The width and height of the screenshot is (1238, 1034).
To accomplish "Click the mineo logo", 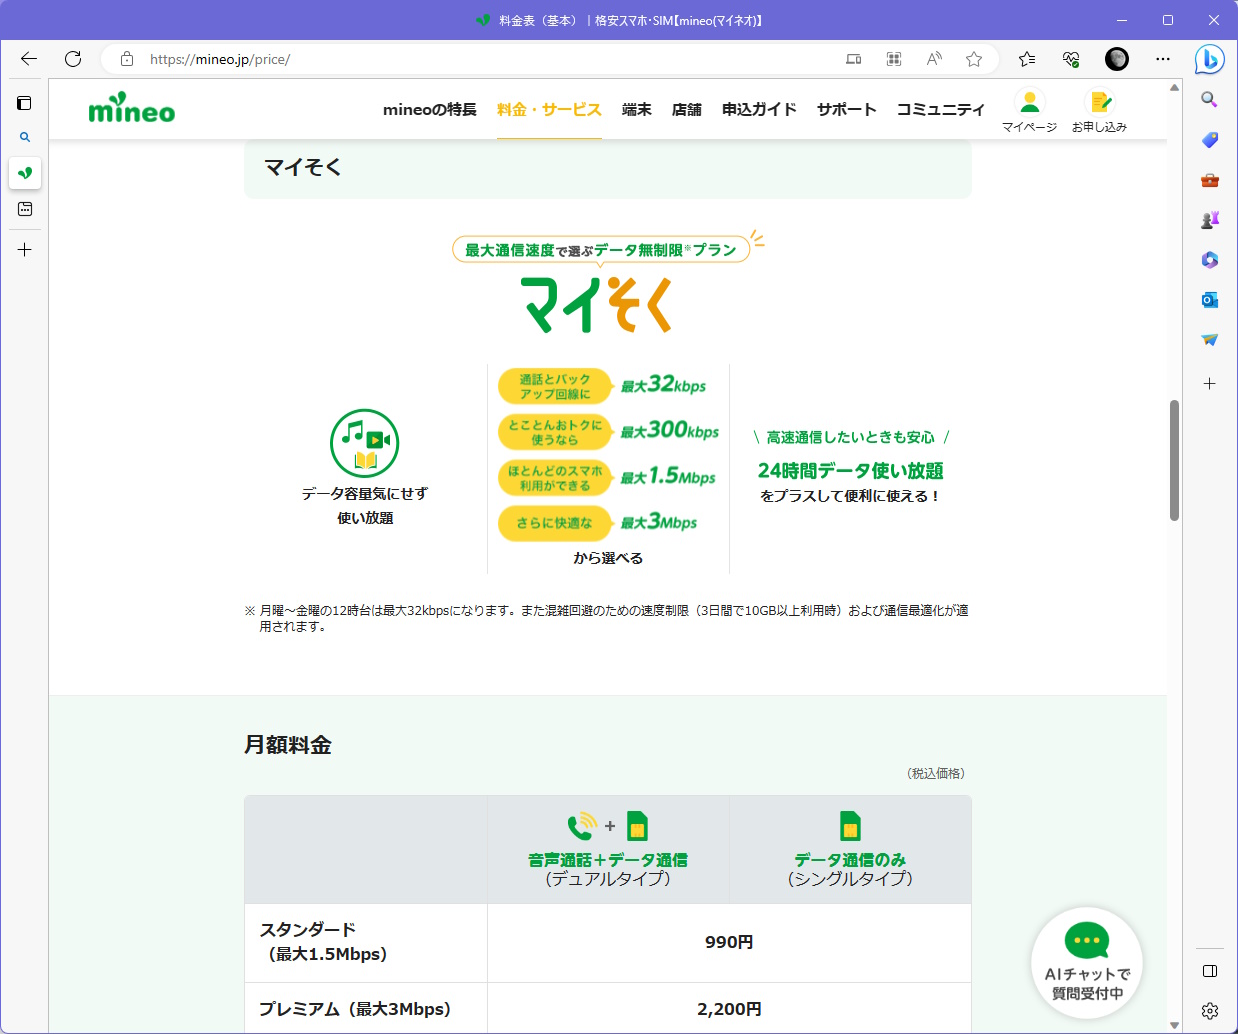I will click(132, 108).
